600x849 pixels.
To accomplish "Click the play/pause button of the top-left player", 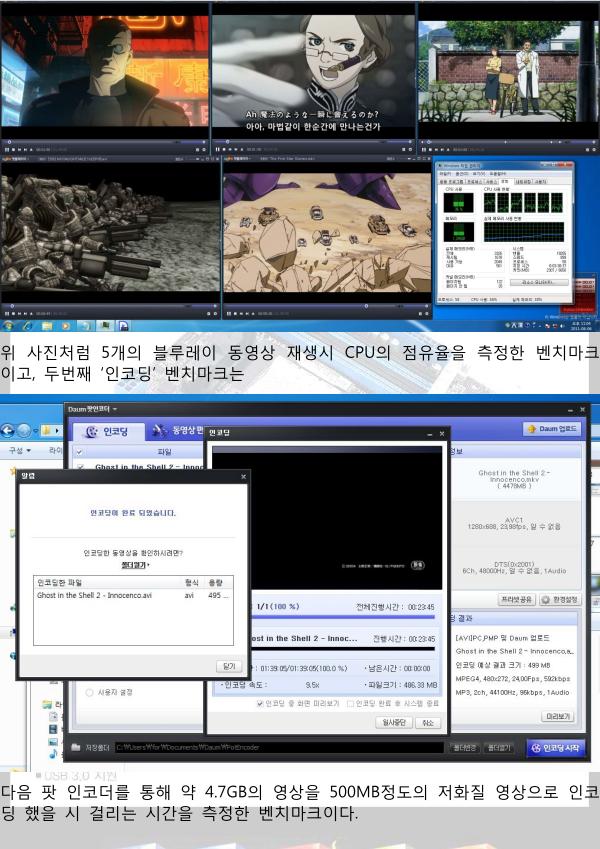I will (x=7, y=149).
